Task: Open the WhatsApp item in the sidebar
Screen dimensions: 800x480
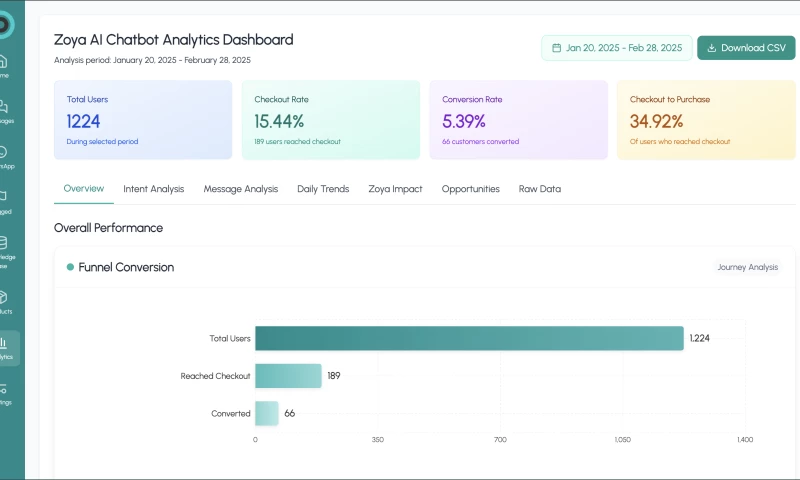Action: tap(5, 157)
